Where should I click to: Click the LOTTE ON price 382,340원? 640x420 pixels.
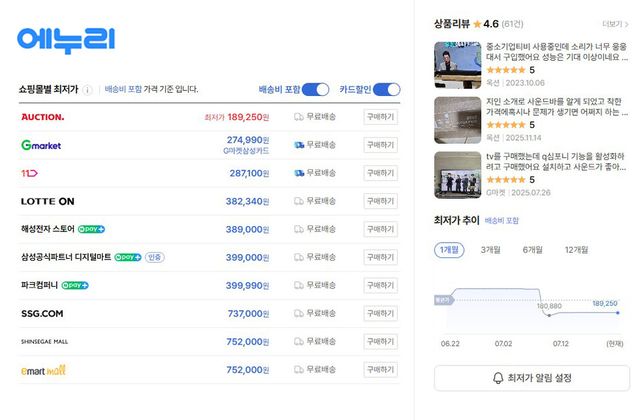point(247,201)
